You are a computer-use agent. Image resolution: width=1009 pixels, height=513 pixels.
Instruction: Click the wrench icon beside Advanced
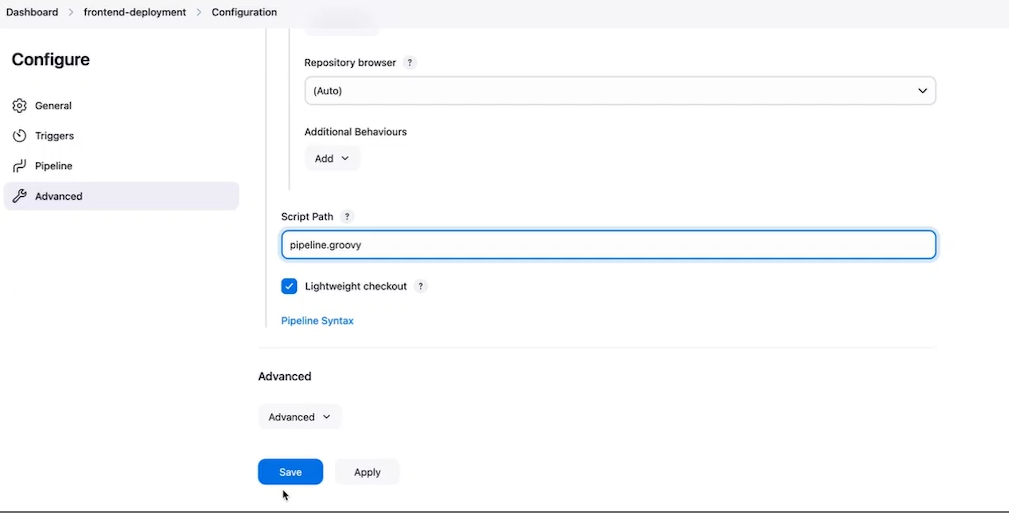[x=19, y=197]
